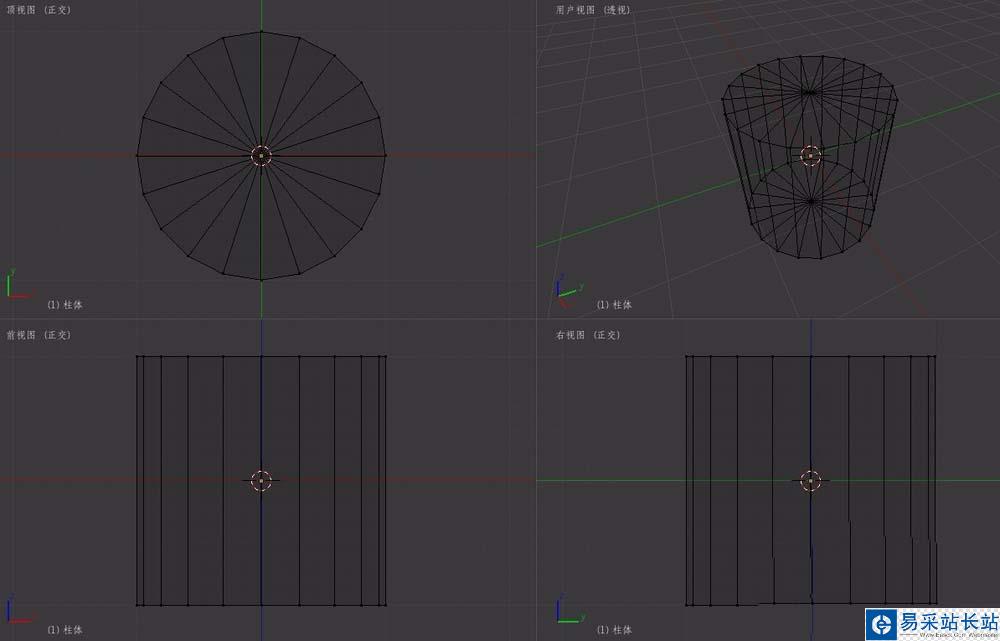Click the 3D cursor in the top view
Image resolution: width=1000 pixels, height=641 pixels.
(x=261, y=155)
